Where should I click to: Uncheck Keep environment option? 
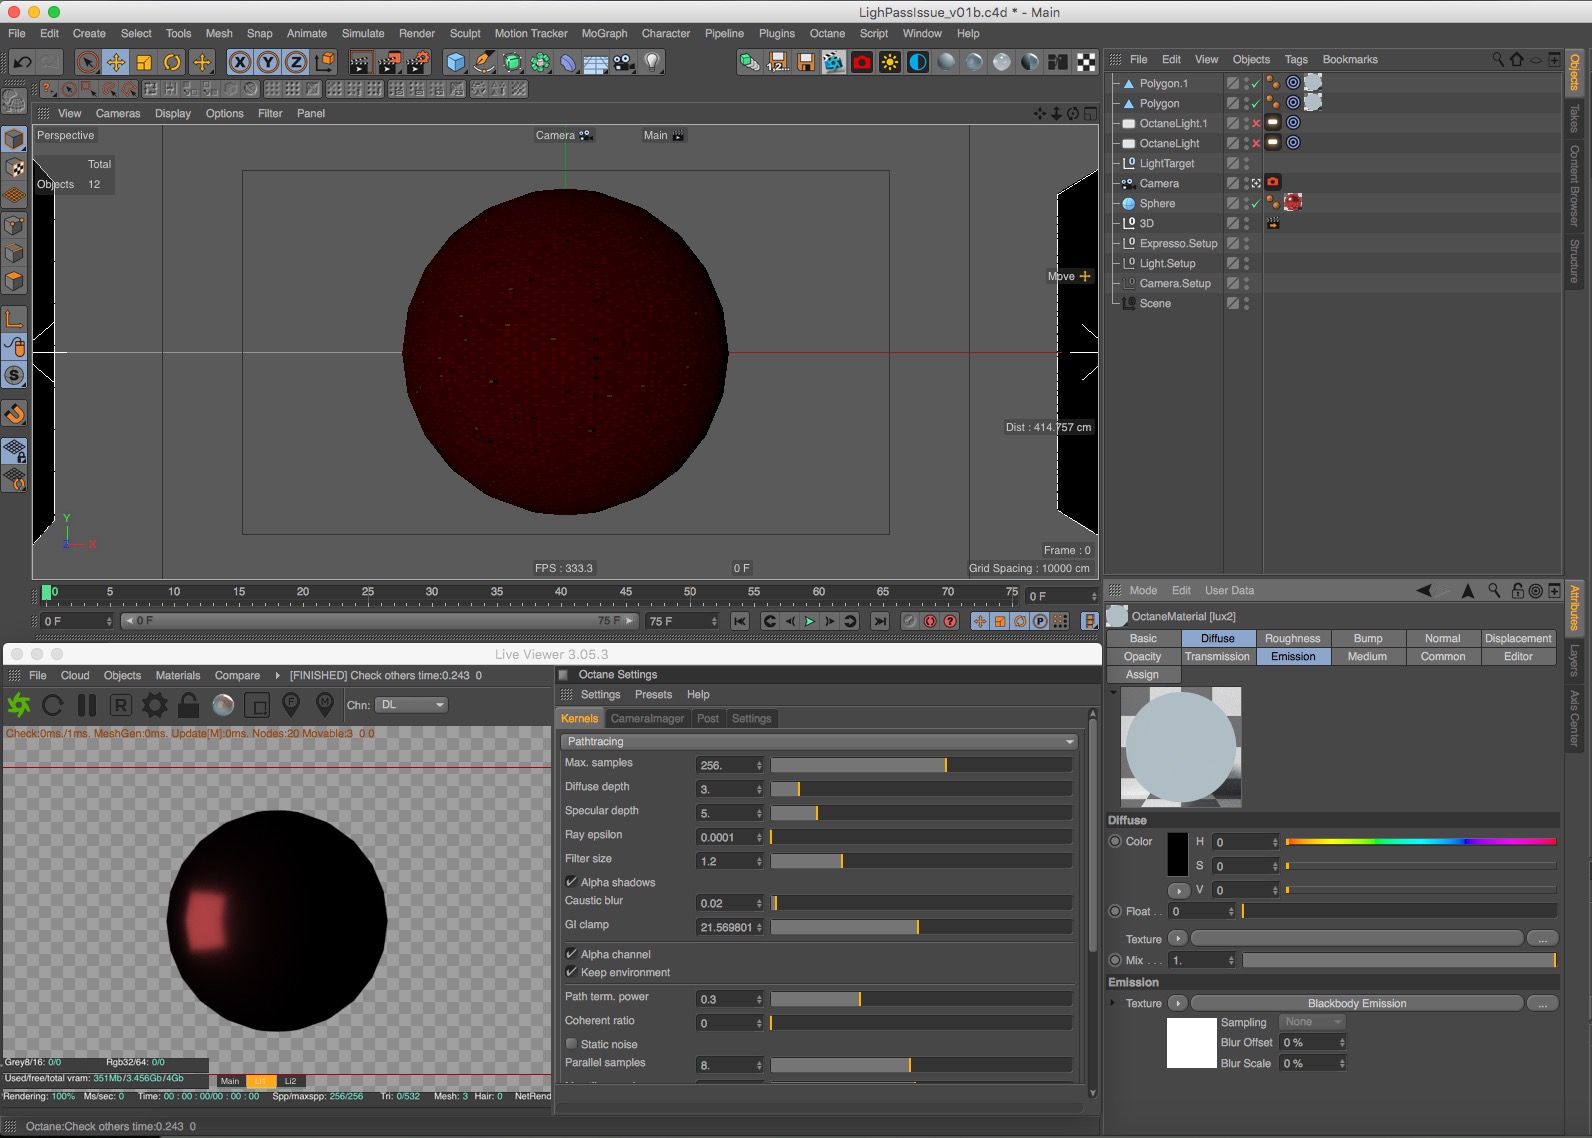(572, 972)
